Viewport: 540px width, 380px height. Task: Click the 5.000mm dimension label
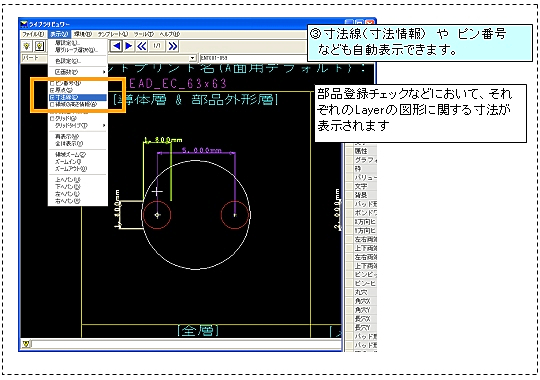[201, 150]
